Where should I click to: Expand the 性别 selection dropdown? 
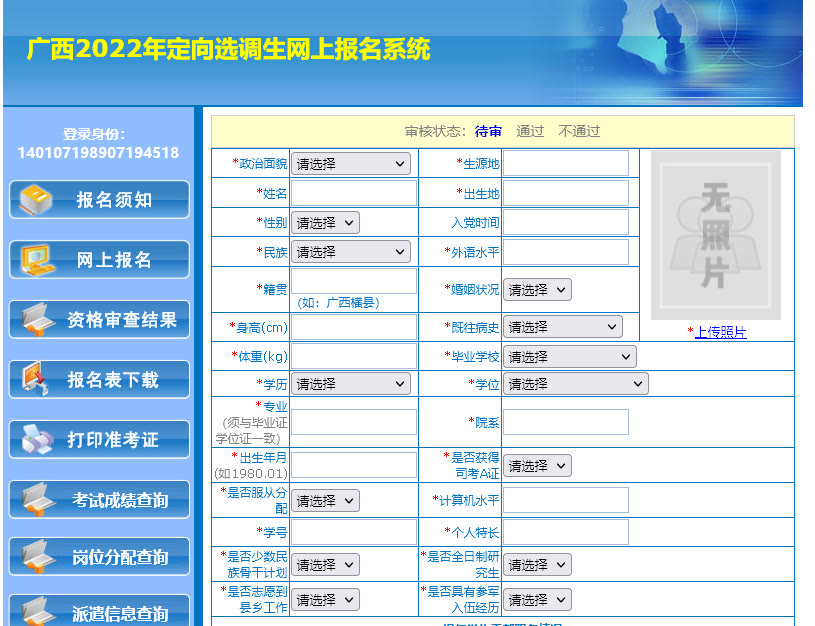(x=325, y=223)
